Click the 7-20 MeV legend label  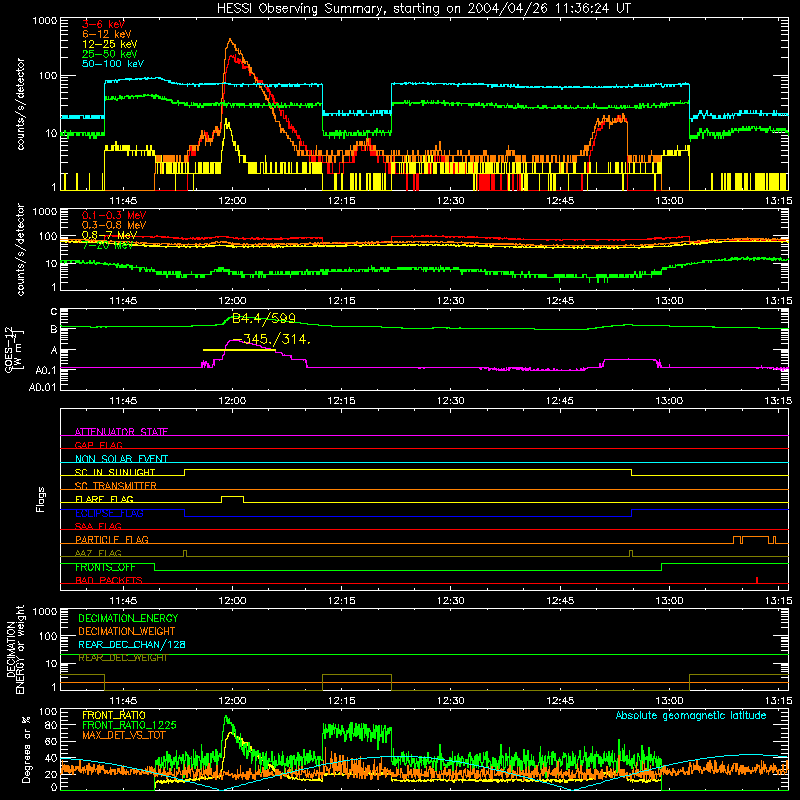(x=107, y=245)
